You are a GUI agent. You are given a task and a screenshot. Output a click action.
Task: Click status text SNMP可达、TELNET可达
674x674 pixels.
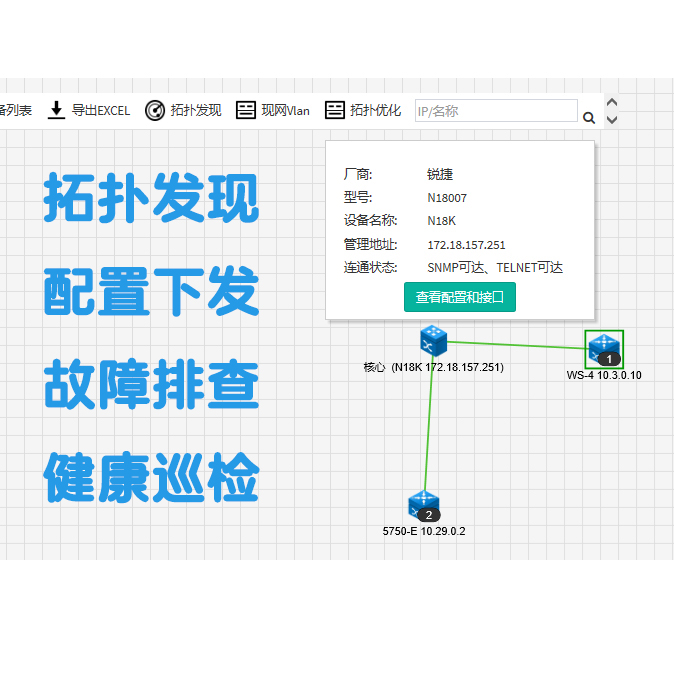coord(495,268)
